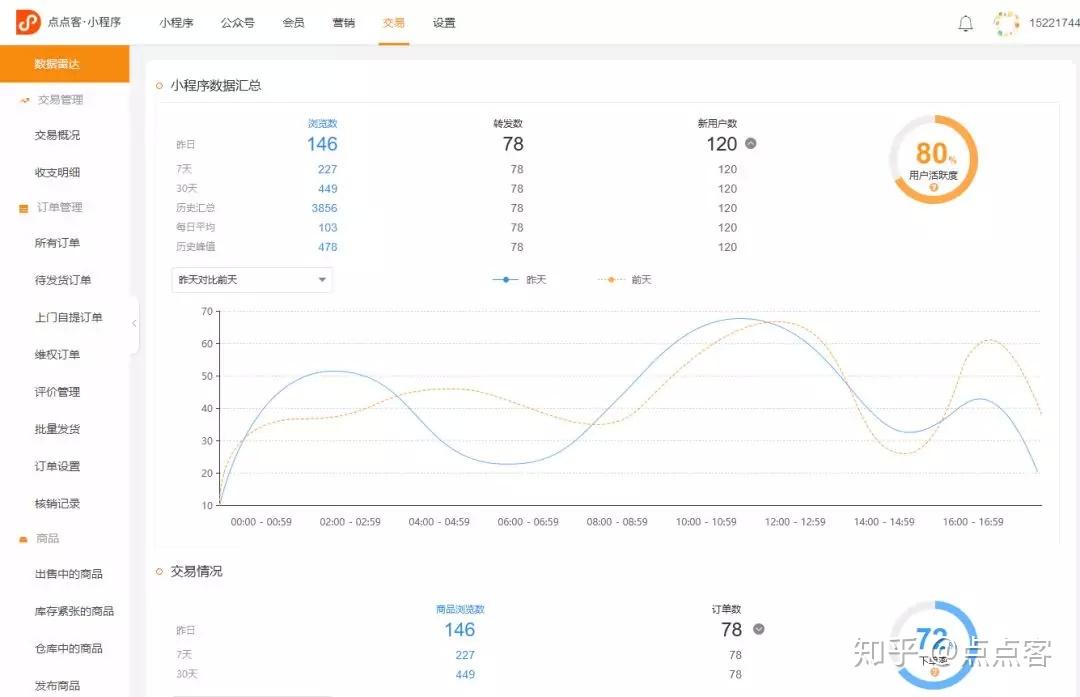Click the 交易管理 sidebar heading
The width and height of the screenshot is (1080, 697).
click(61, 100)
